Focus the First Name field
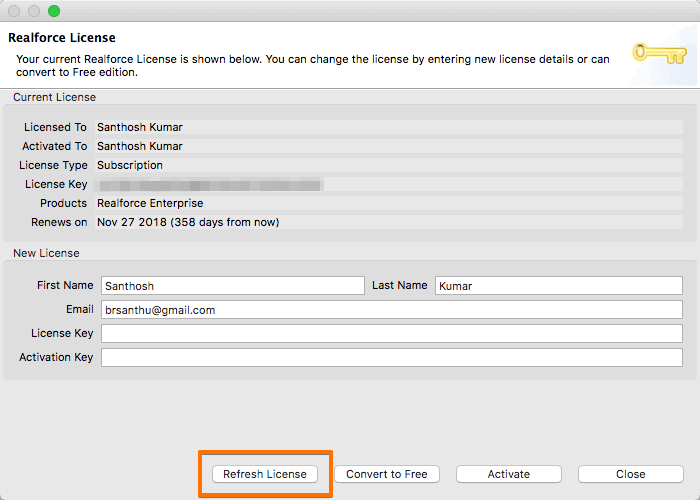 pos(233,286)
